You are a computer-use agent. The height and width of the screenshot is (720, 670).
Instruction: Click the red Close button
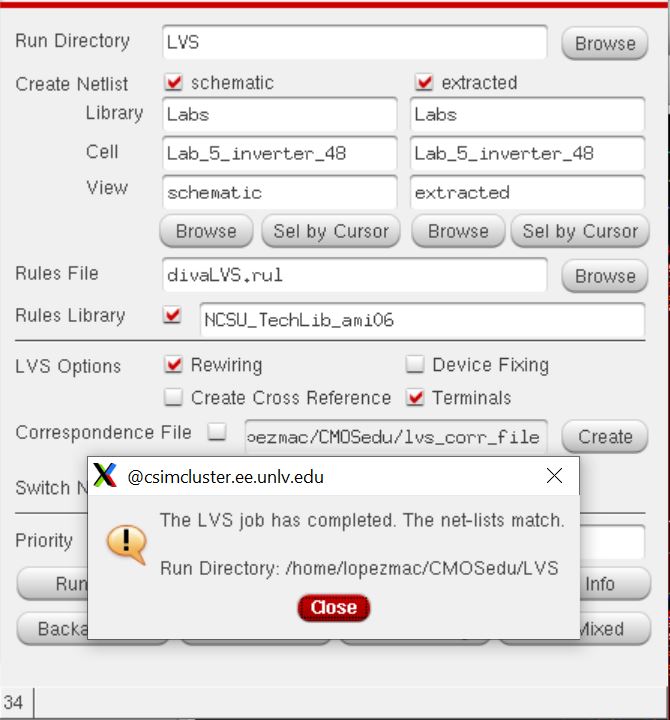tap(333, 608)
